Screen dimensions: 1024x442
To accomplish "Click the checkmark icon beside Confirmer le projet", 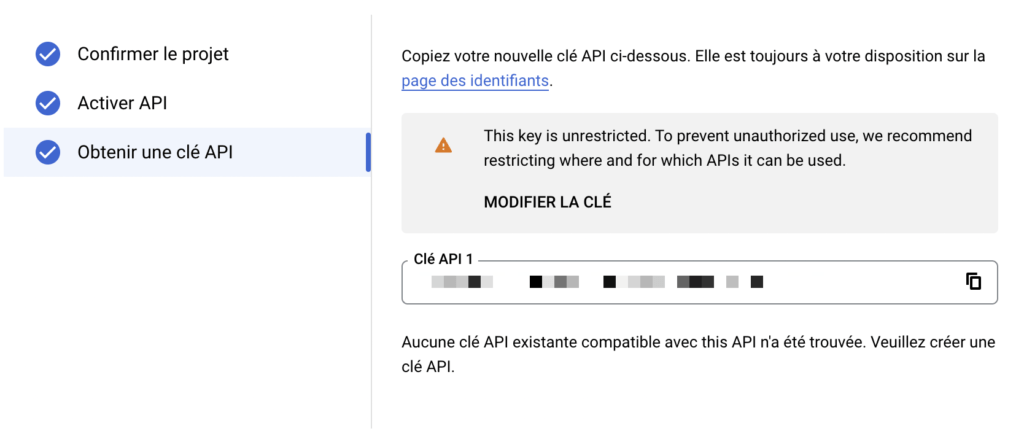I will 48,54.
